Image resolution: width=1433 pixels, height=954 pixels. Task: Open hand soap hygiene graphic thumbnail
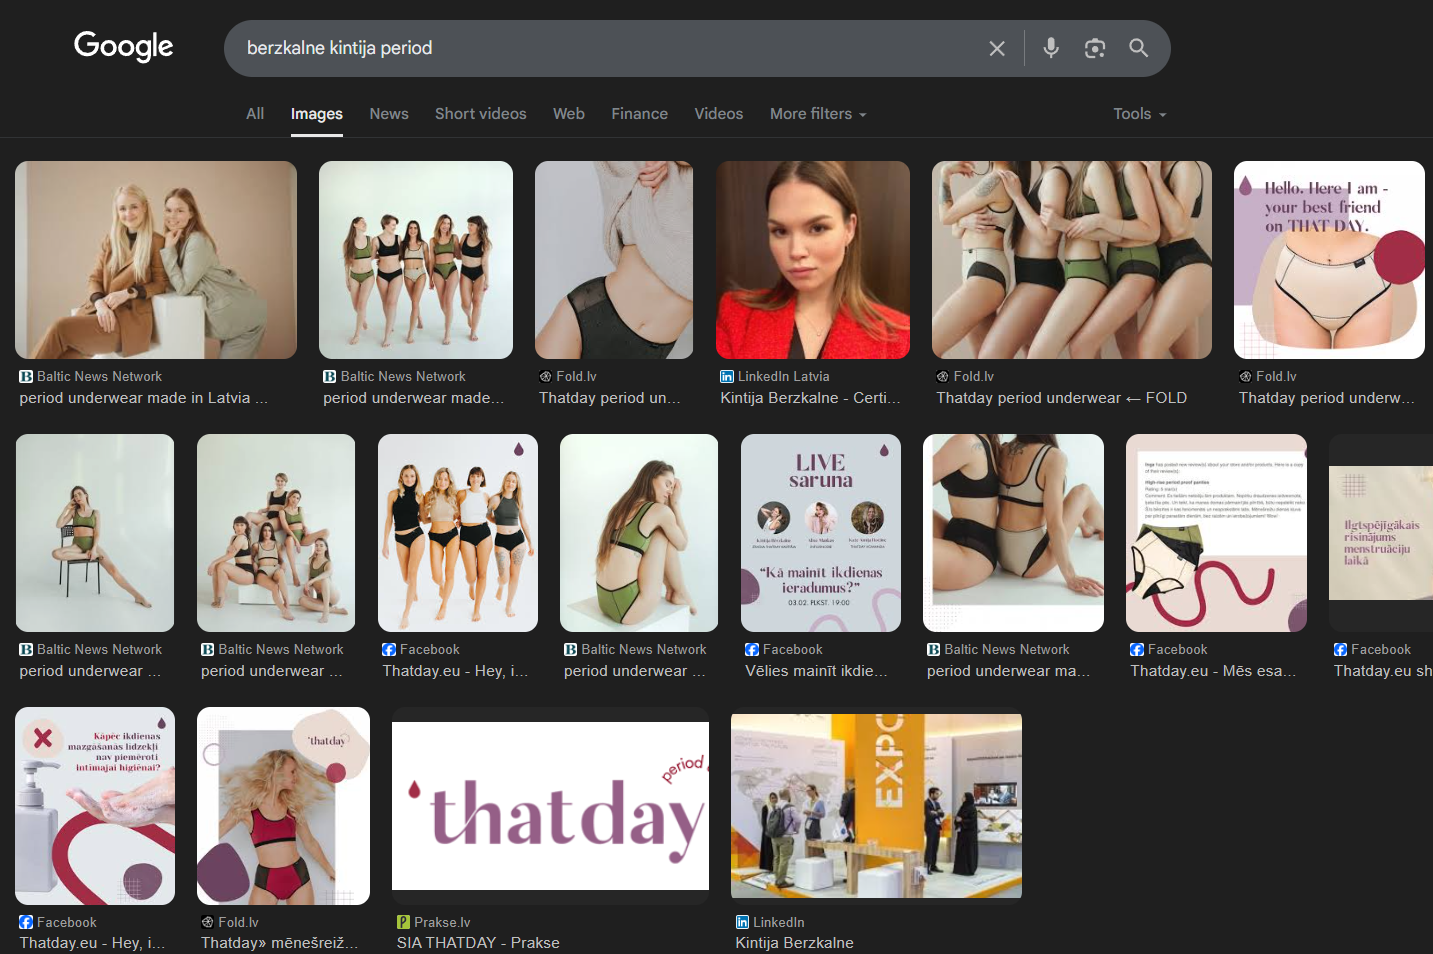[x=95, y=806]
